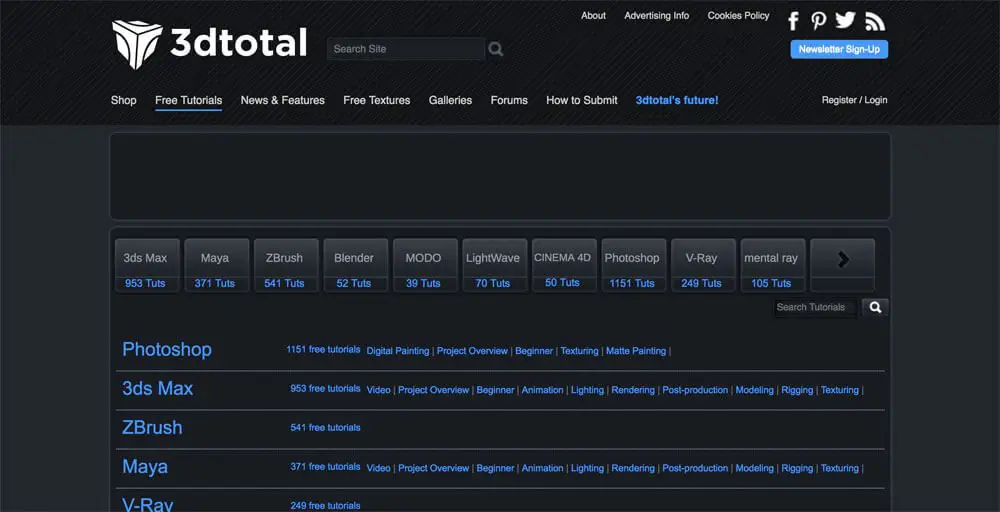
Task: Open the Cookies Policy link
Action: tap(739, 15)
